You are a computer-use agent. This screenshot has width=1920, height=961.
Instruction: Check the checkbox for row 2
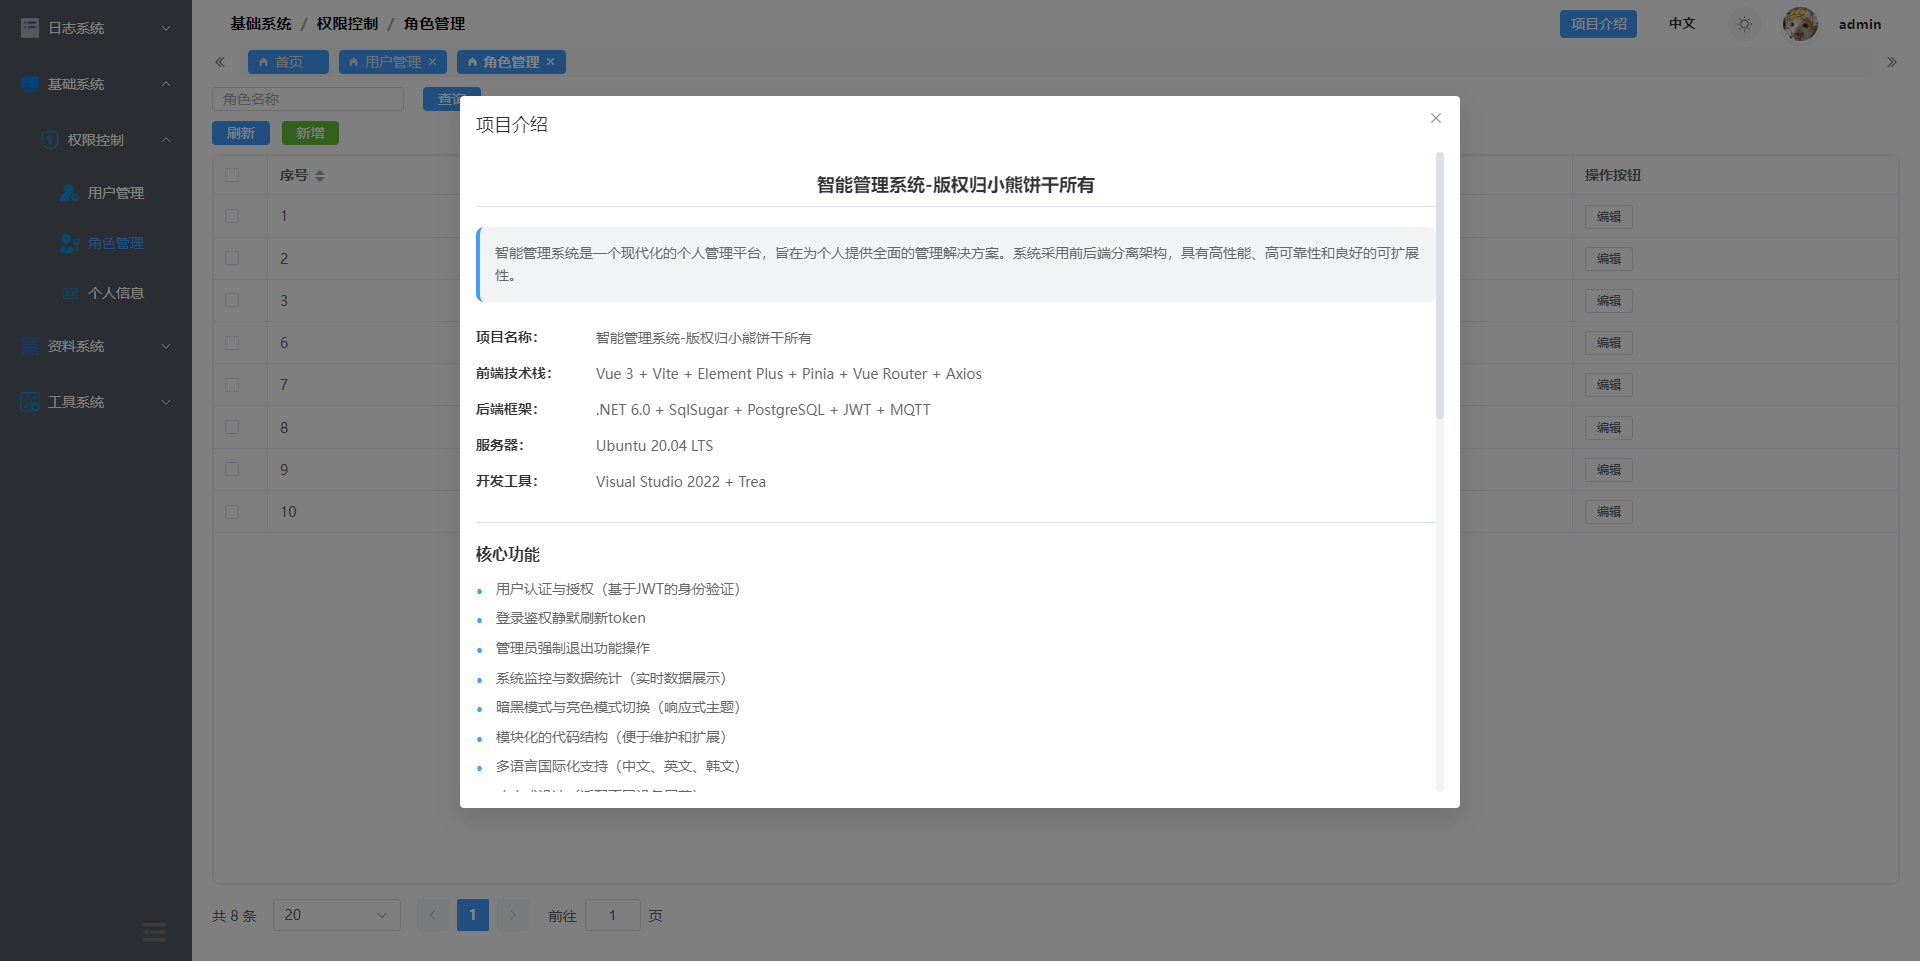click(232, 258)
